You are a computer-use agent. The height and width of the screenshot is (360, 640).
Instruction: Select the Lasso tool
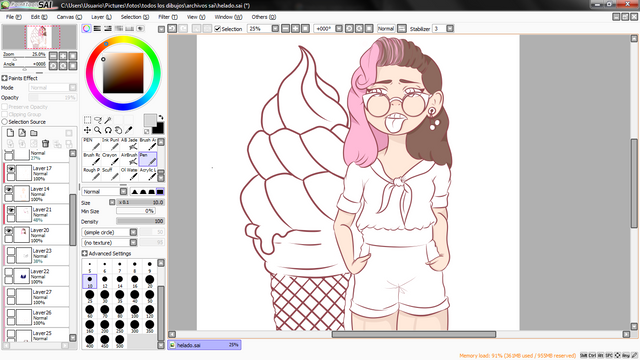pyautogui.click(x=98, y=120)
